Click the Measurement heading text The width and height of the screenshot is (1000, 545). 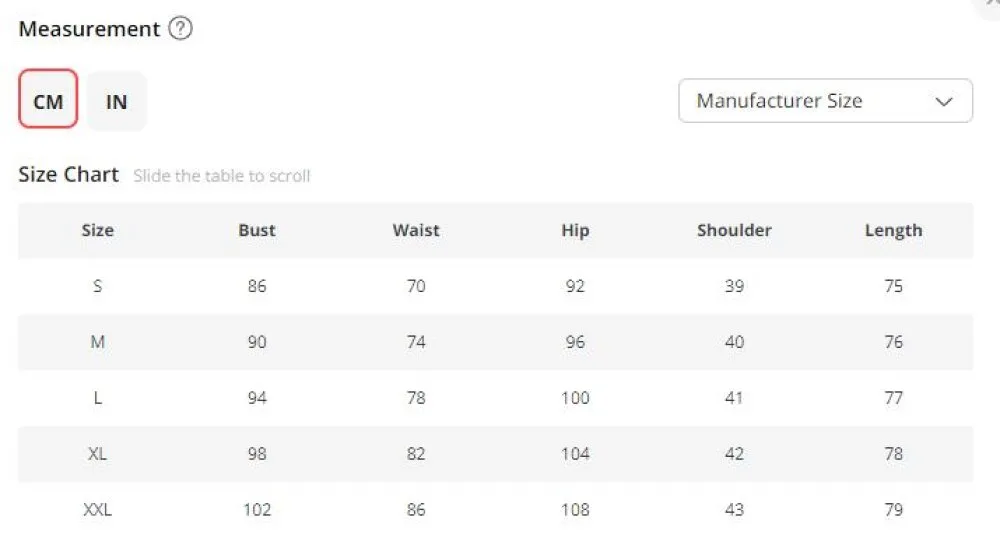tap(89, 29)
